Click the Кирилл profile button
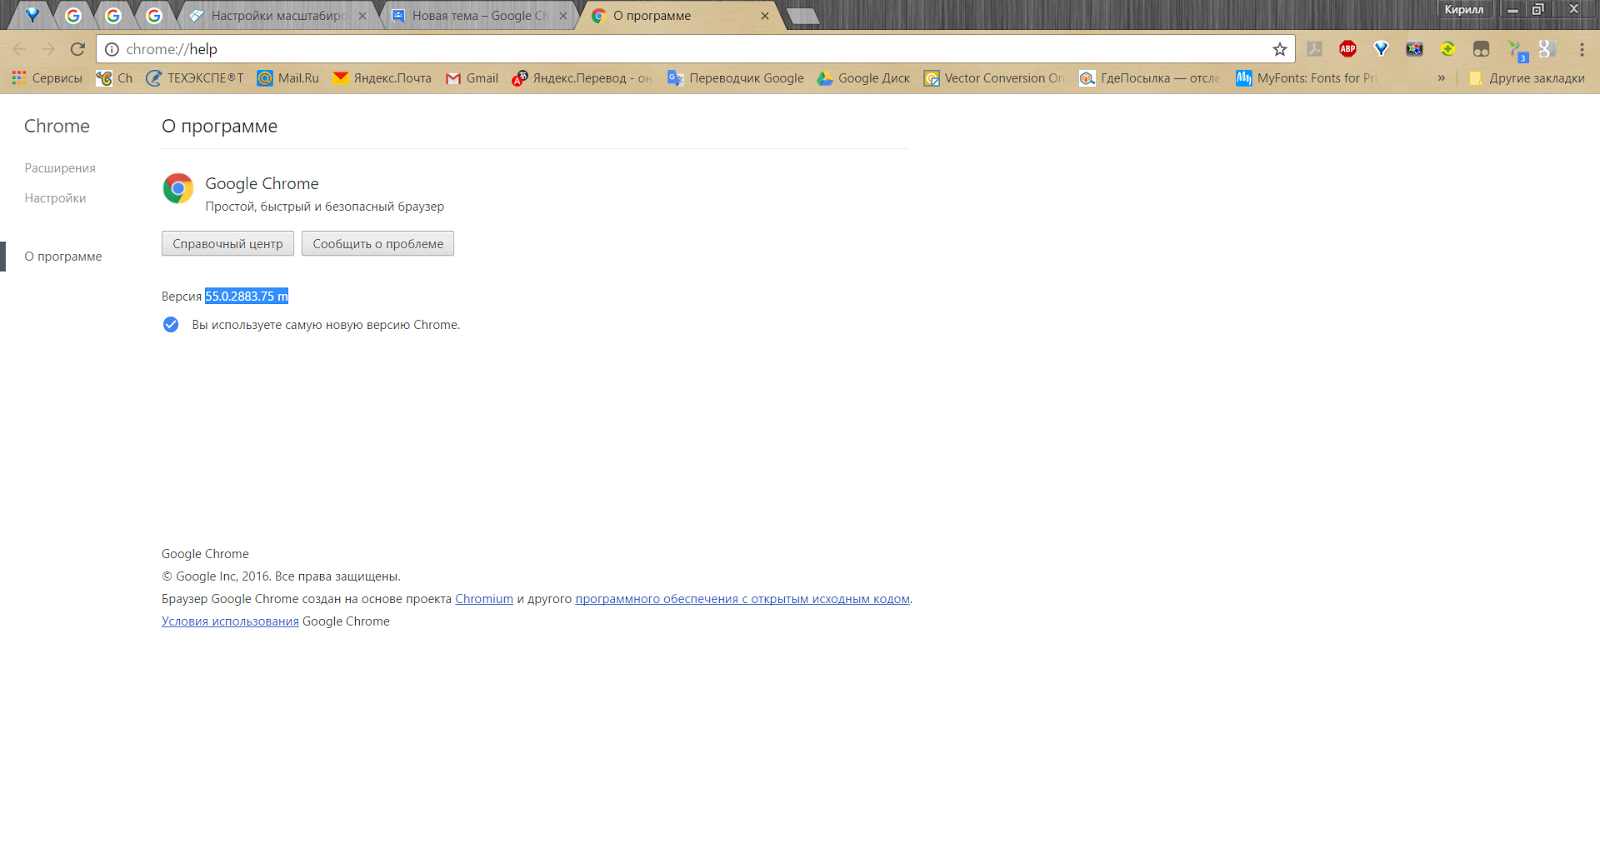Screen dimensions: 1600x858 [1464, 9]
